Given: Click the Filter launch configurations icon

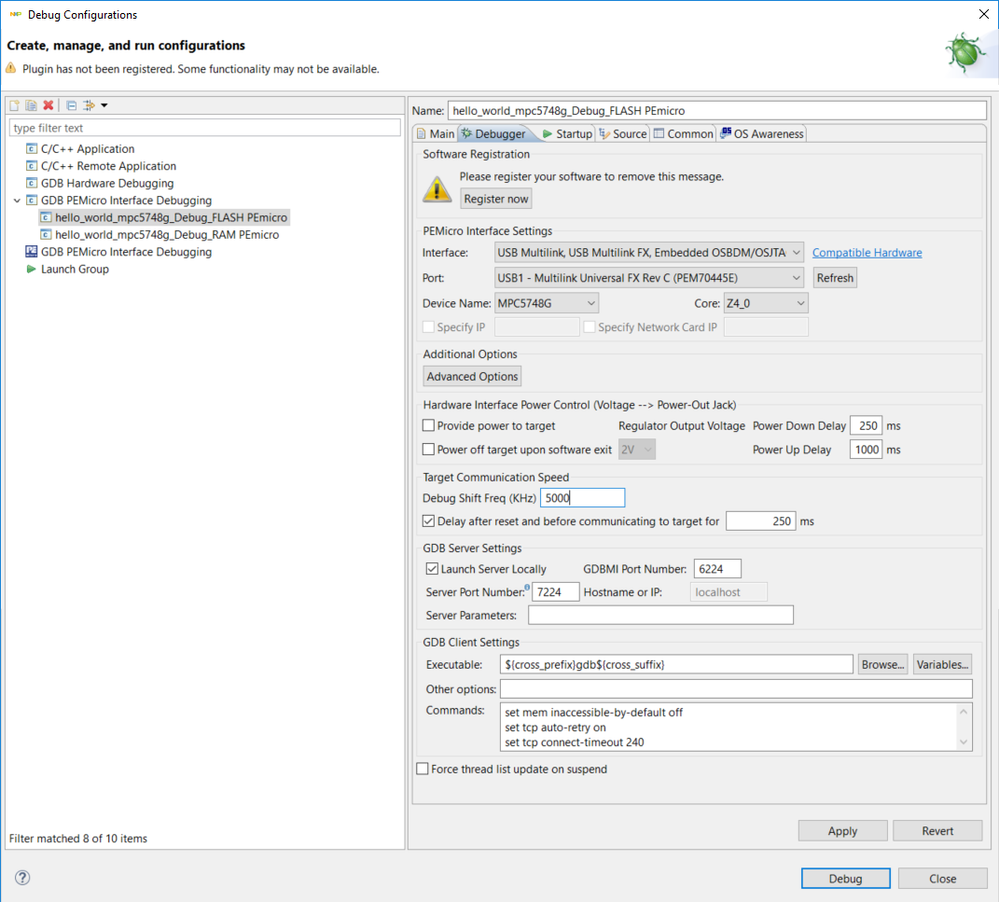Looking at the screenshot, I should [89, 105].
